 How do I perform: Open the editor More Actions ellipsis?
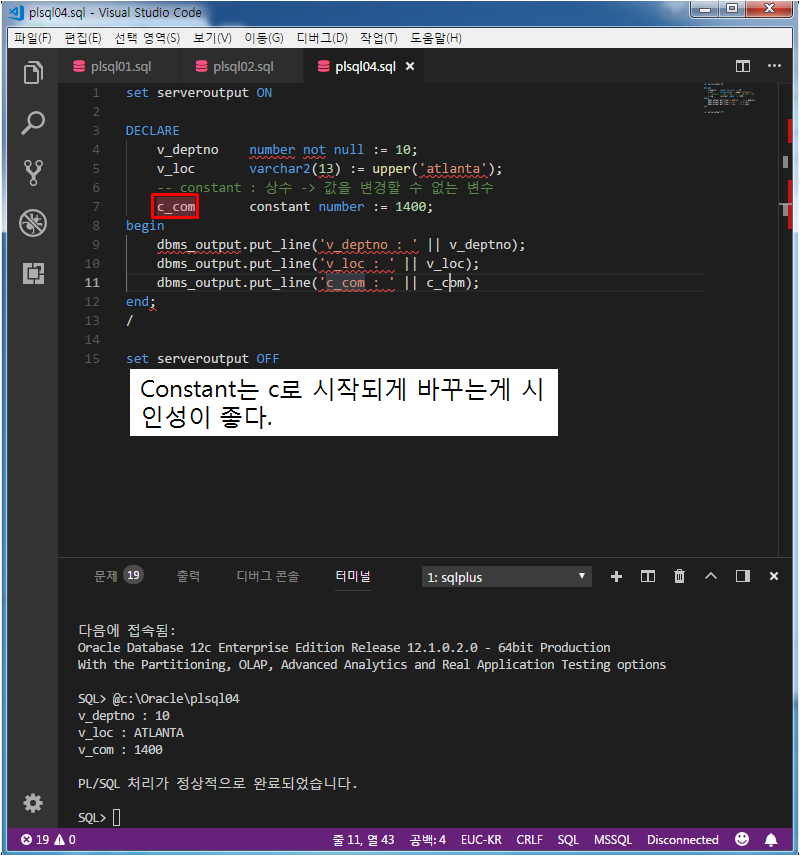(x=774, y=66)
